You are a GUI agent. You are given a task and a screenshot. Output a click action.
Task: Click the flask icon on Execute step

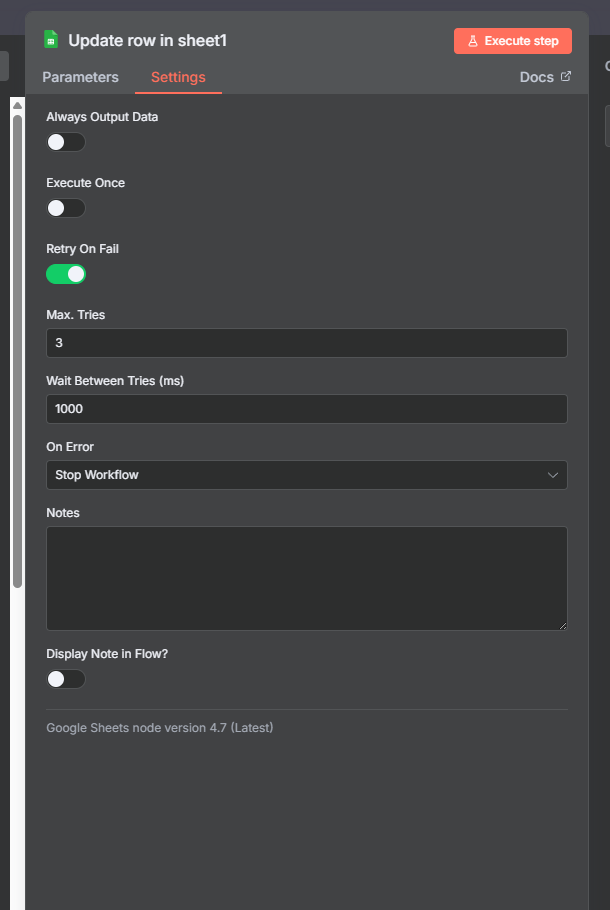click(473, 41)
